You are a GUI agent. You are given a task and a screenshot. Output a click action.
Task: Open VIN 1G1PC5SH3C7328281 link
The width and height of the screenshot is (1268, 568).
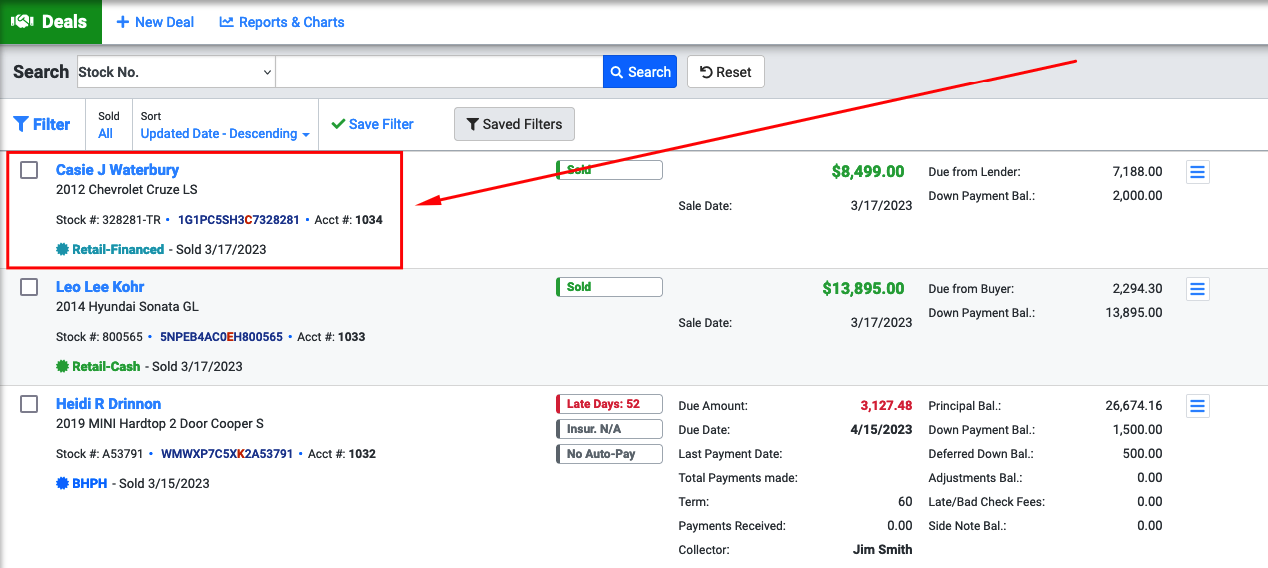(239, 220)
